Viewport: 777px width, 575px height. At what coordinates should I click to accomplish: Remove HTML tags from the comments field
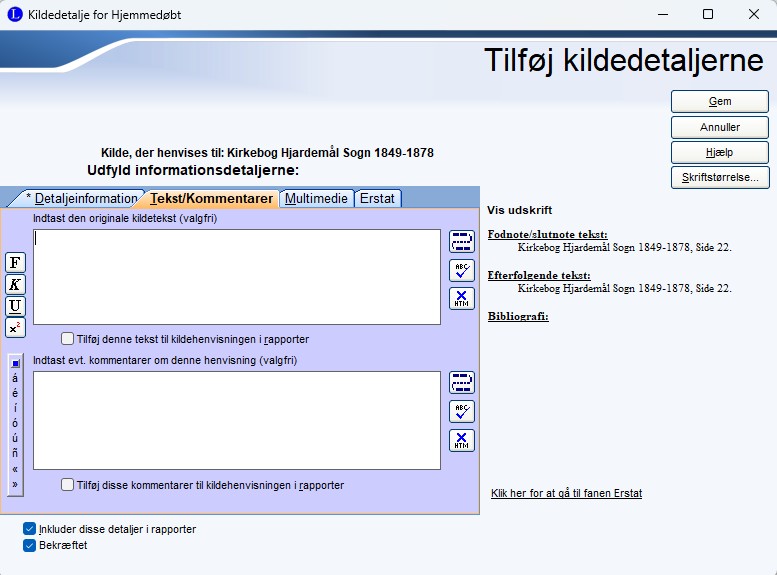[x=461, y=440]
